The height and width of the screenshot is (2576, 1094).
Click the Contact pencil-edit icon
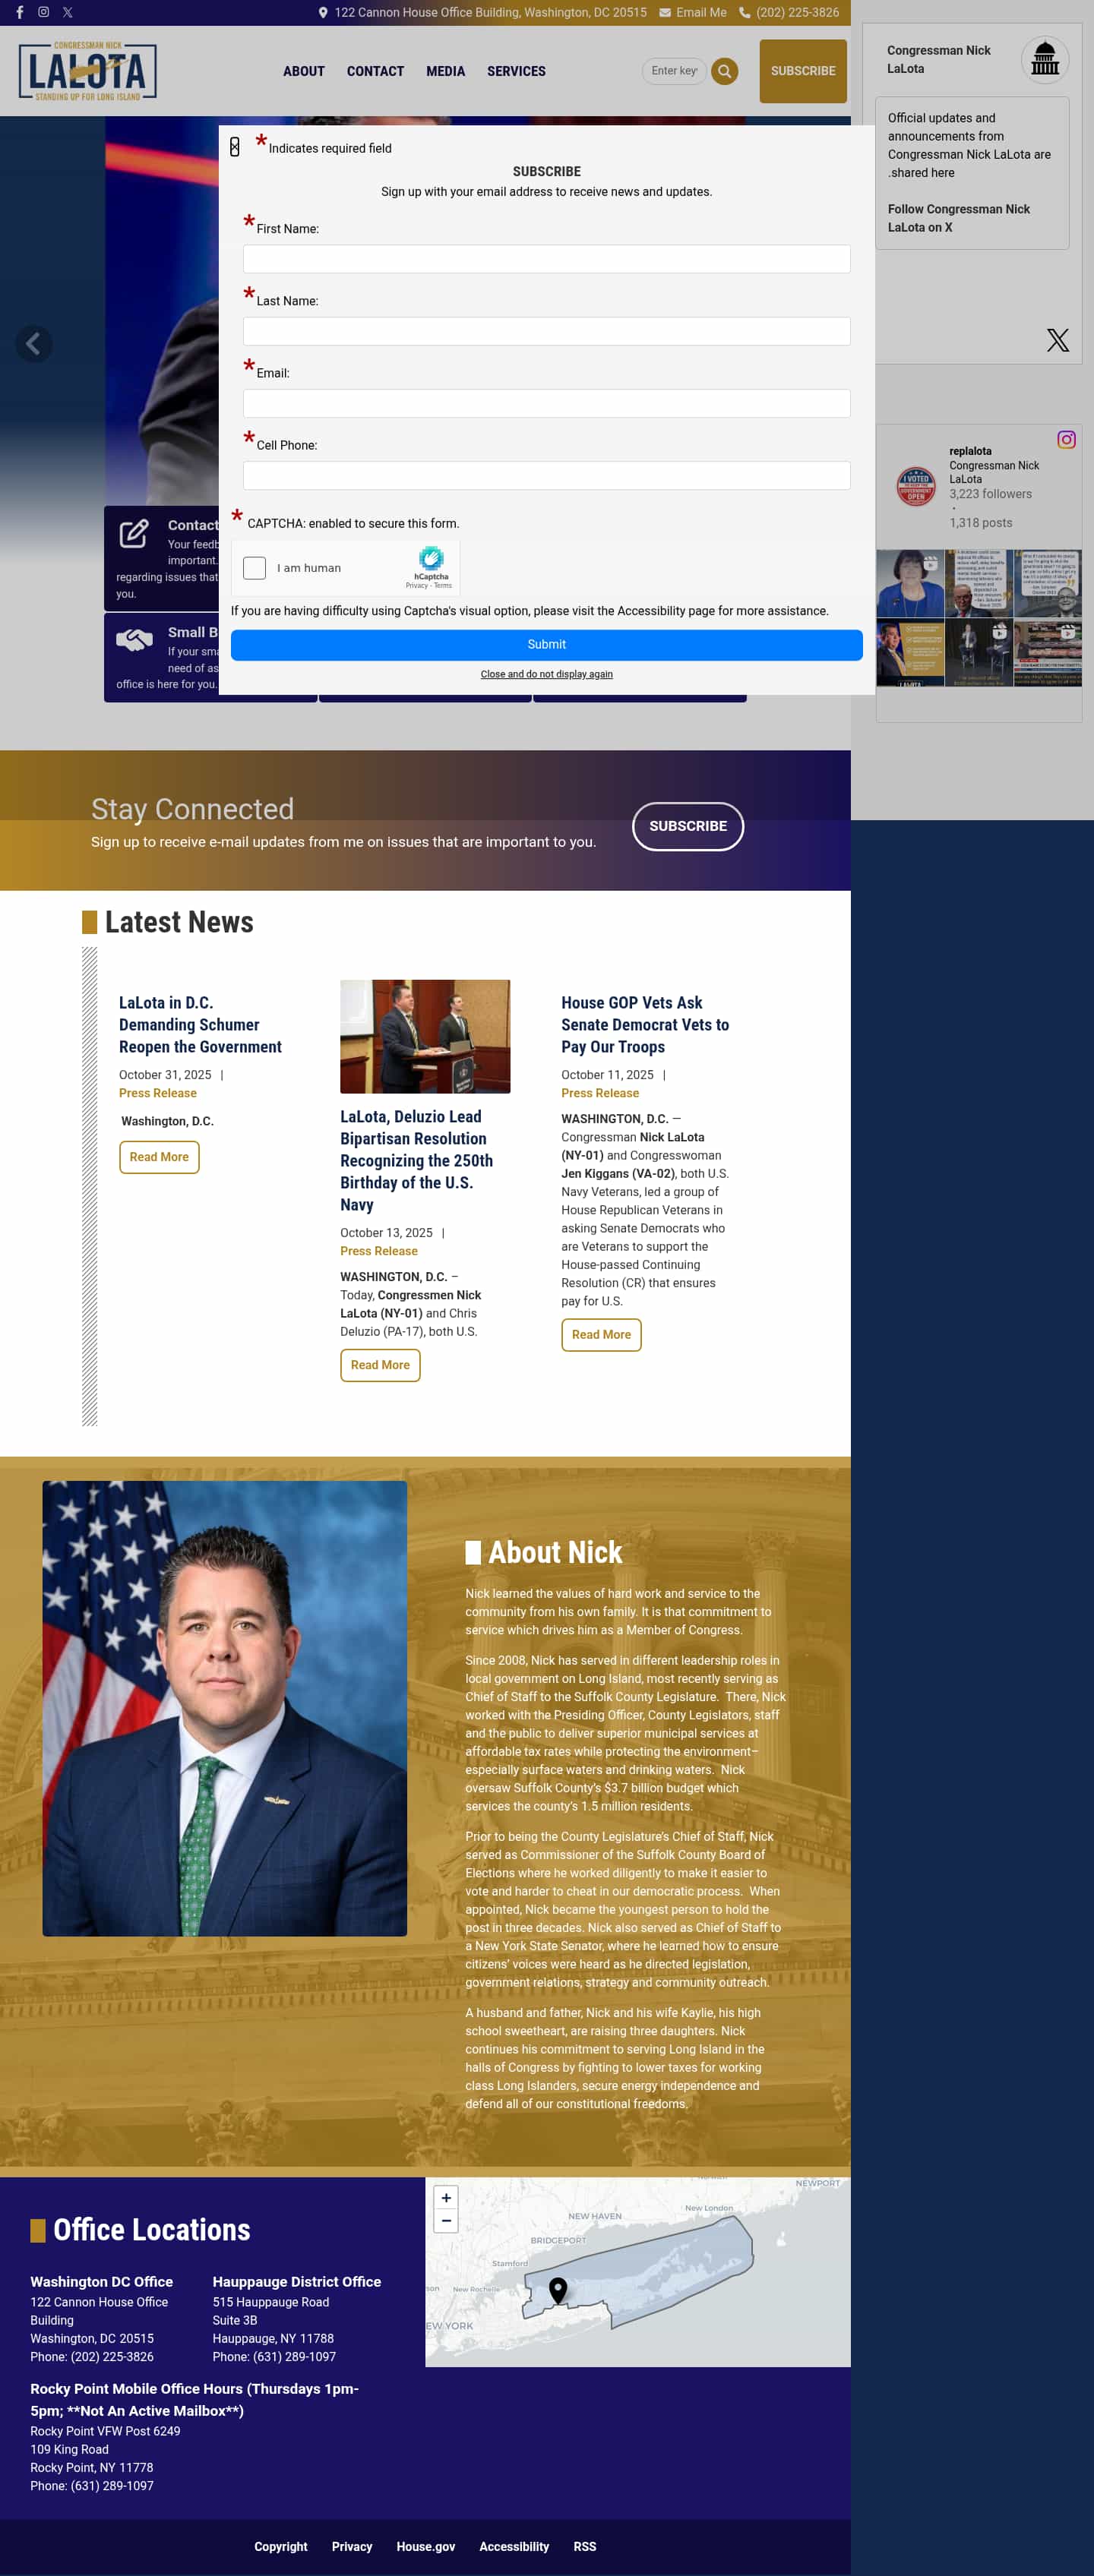134,533
